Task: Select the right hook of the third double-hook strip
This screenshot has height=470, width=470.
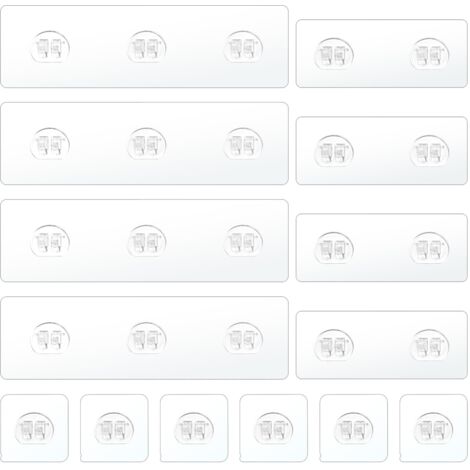Action: click(x=430, y=248)
